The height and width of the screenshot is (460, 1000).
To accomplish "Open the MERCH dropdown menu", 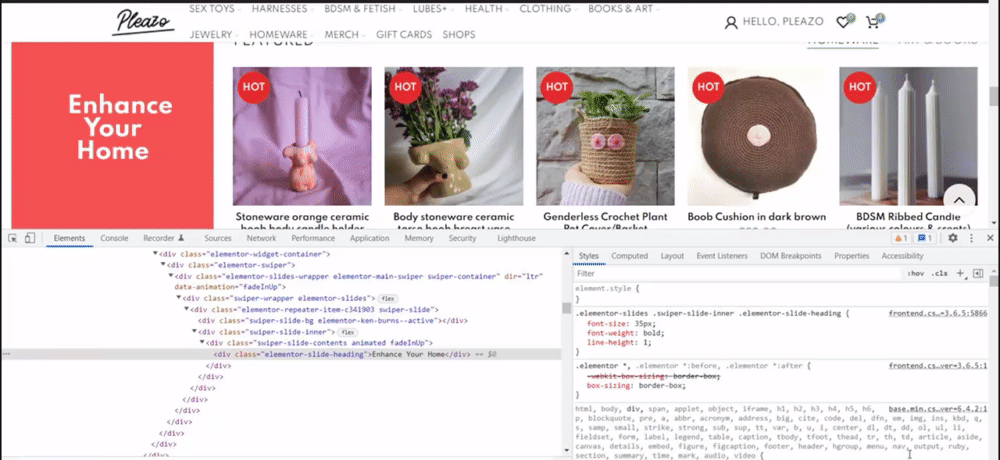I will tap(346, 34).
